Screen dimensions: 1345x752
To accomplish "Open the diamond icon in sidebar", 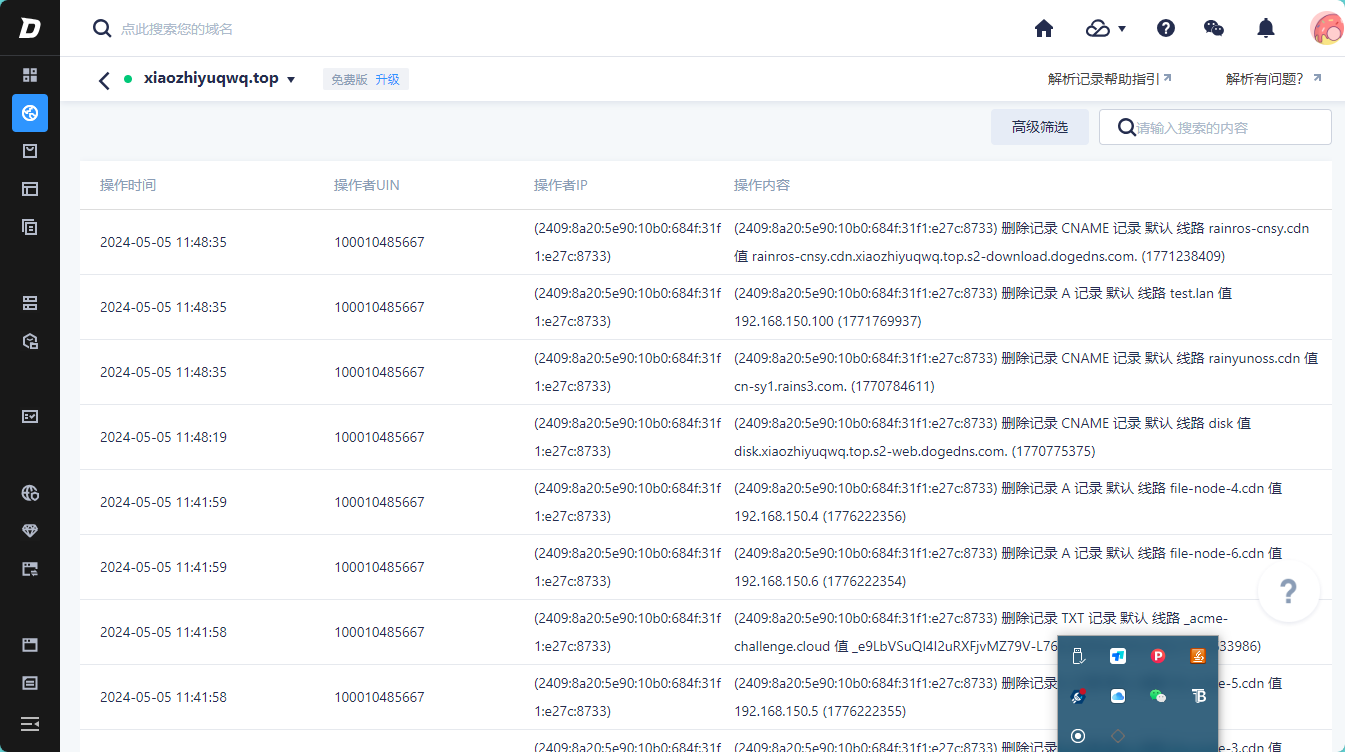I will click(x=30, y=531).
